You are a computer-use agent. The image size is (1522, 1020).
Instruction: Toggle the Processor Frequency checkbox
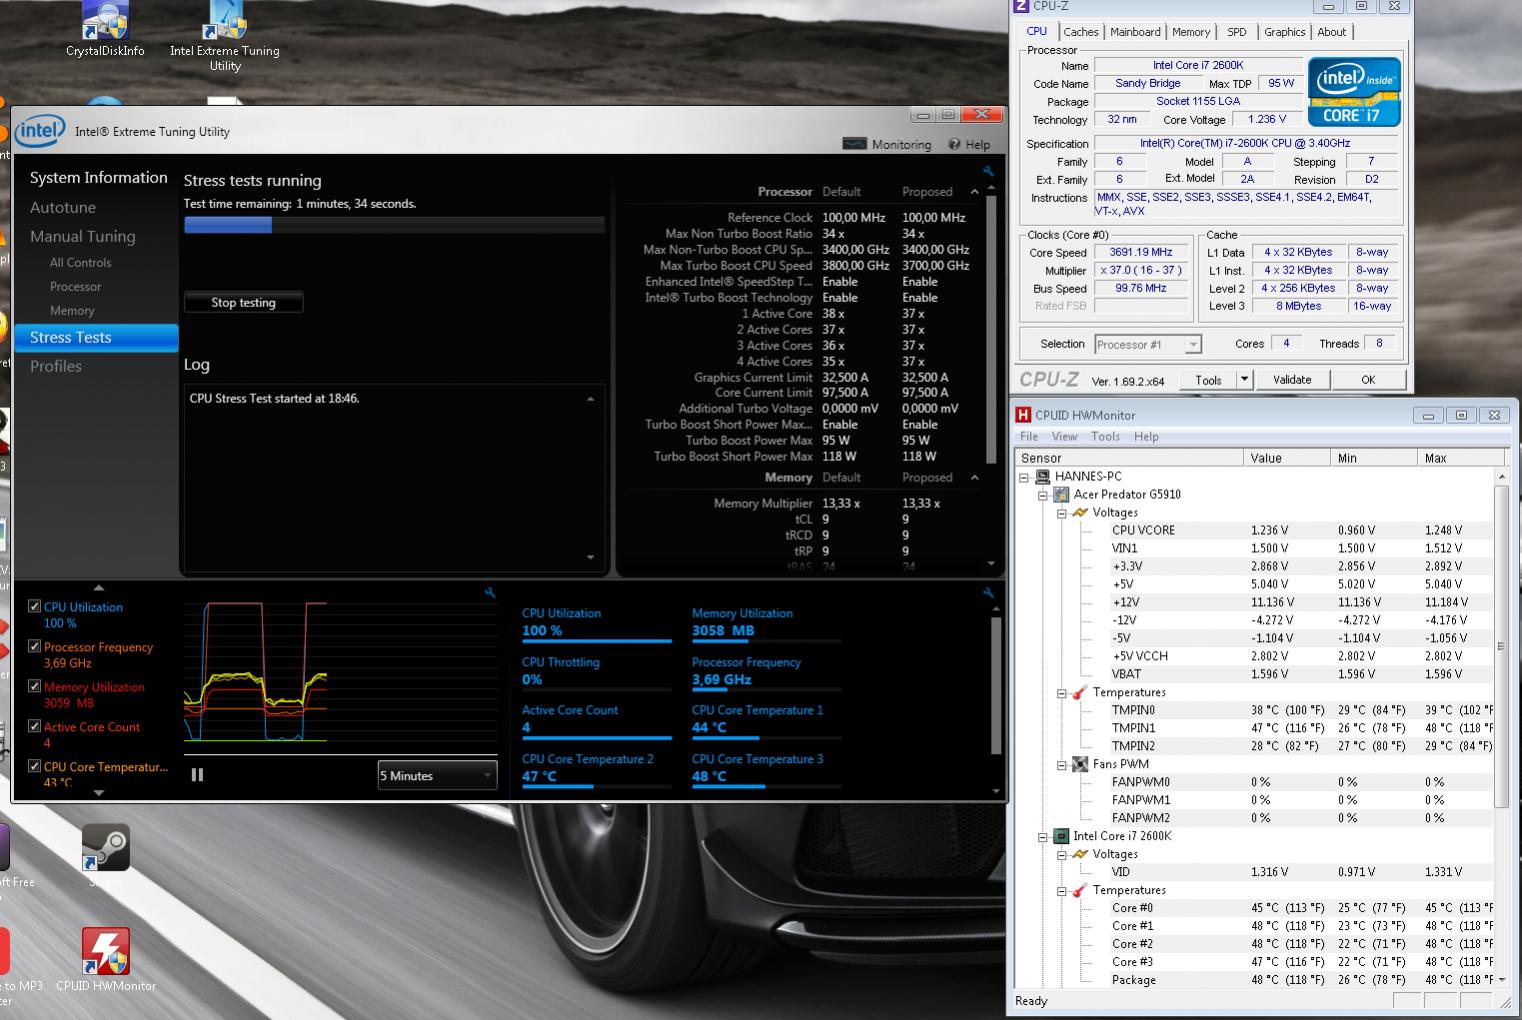coord(35,647)
